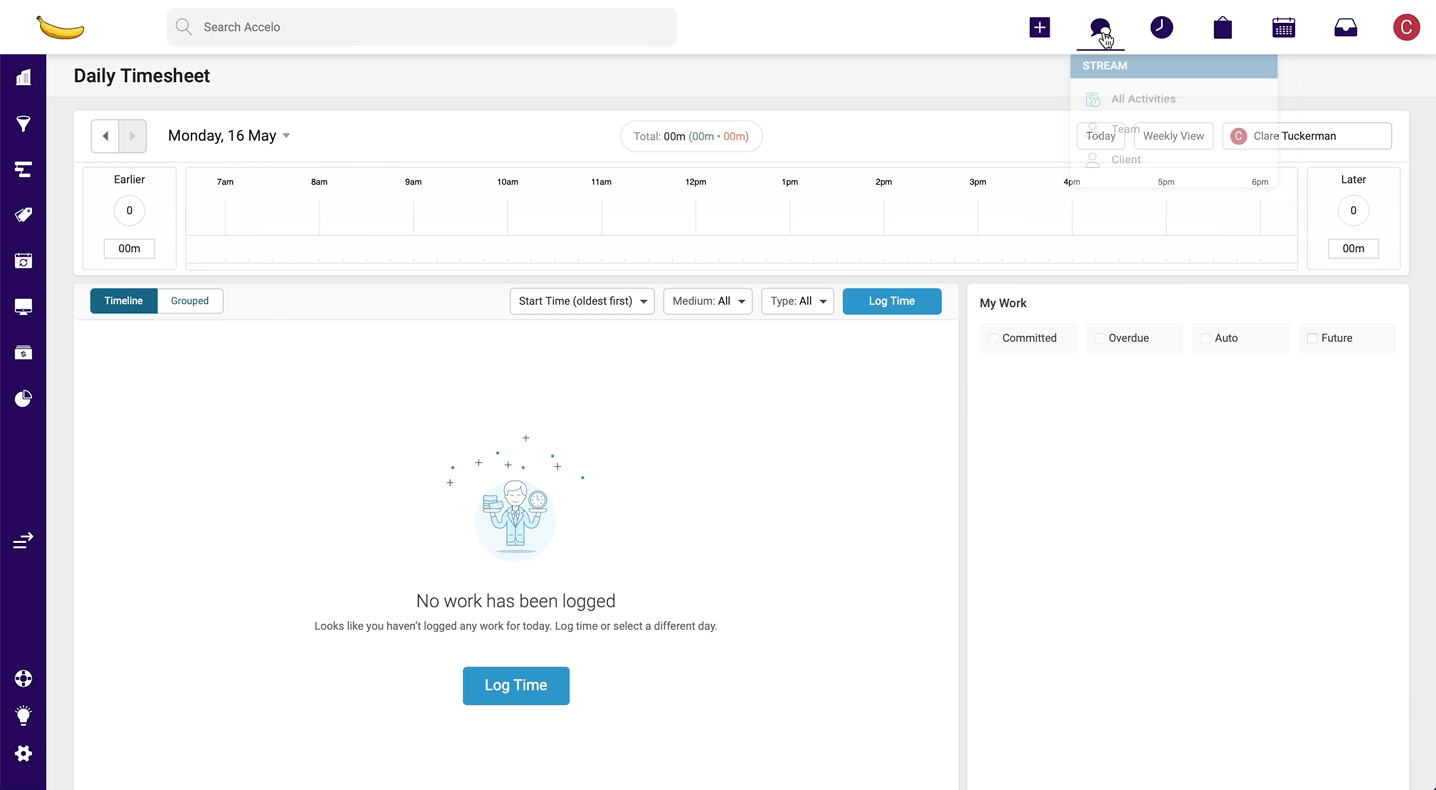This screenshot has width=1436, height=790.
Task: Open the Billing dollar sidebar icon
Action: point(23,353)
